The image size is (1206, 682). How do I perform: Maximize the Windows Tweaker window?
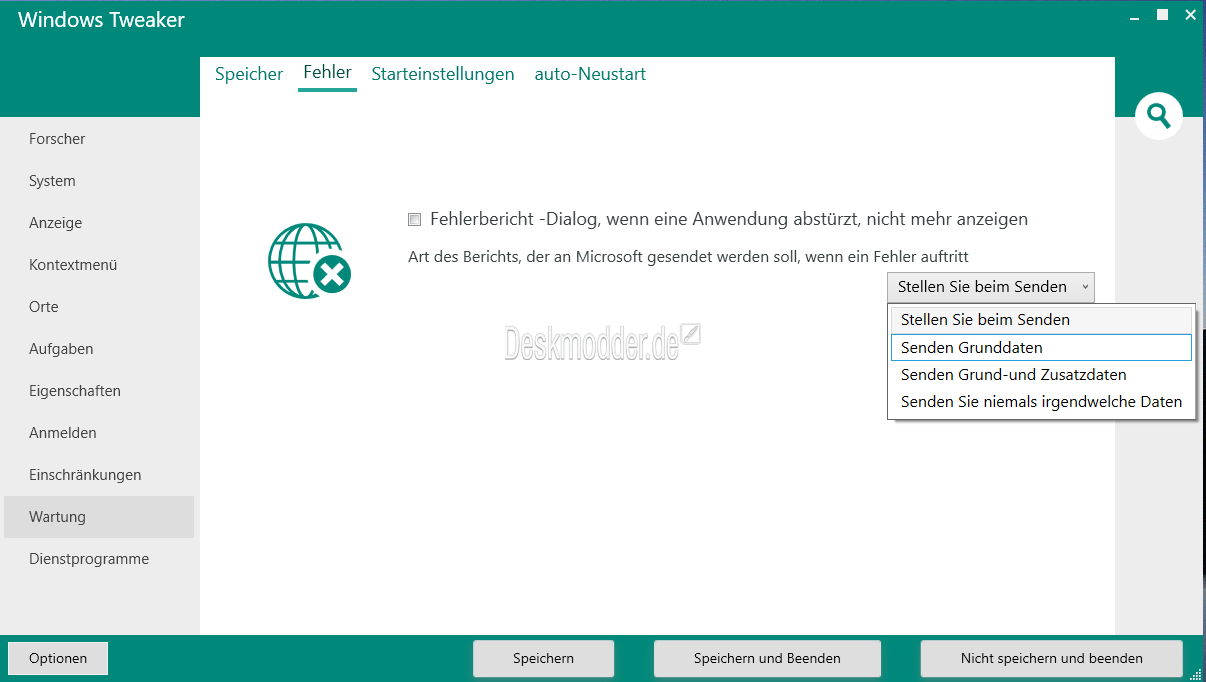click(x=1162, y=15)
